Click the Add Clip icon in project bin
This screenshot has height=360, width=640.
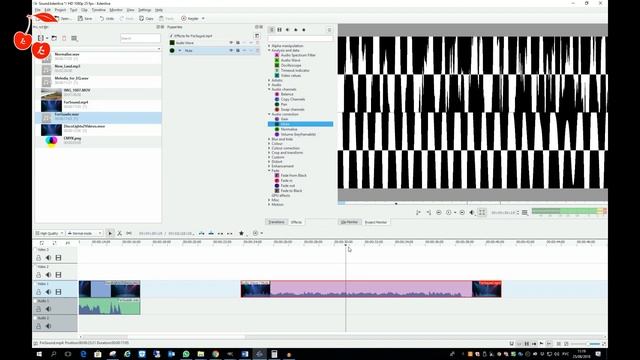point(41,38)
